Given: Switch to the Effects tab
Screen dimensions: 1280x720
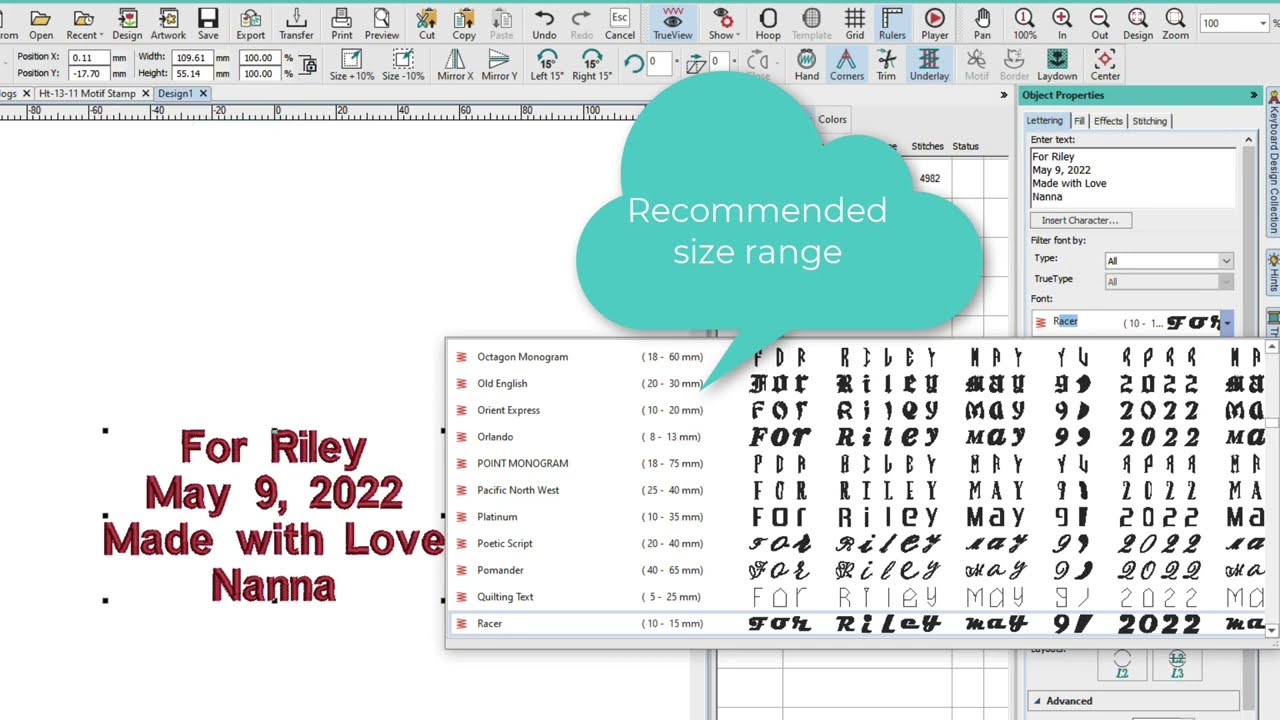Looking at the screenshot, I should tap(1108, 121).
